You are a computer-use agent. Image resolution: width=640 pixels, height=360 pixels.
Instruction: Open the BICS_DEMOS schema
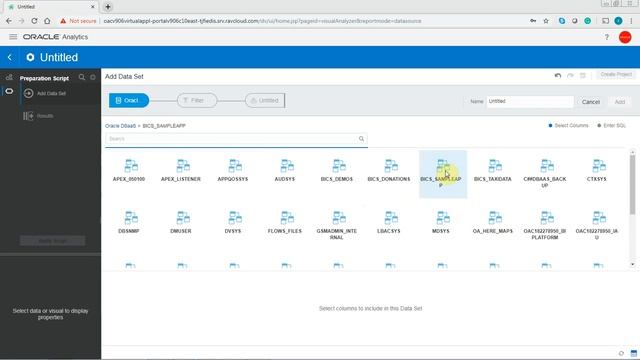click(x=337, y=171)
